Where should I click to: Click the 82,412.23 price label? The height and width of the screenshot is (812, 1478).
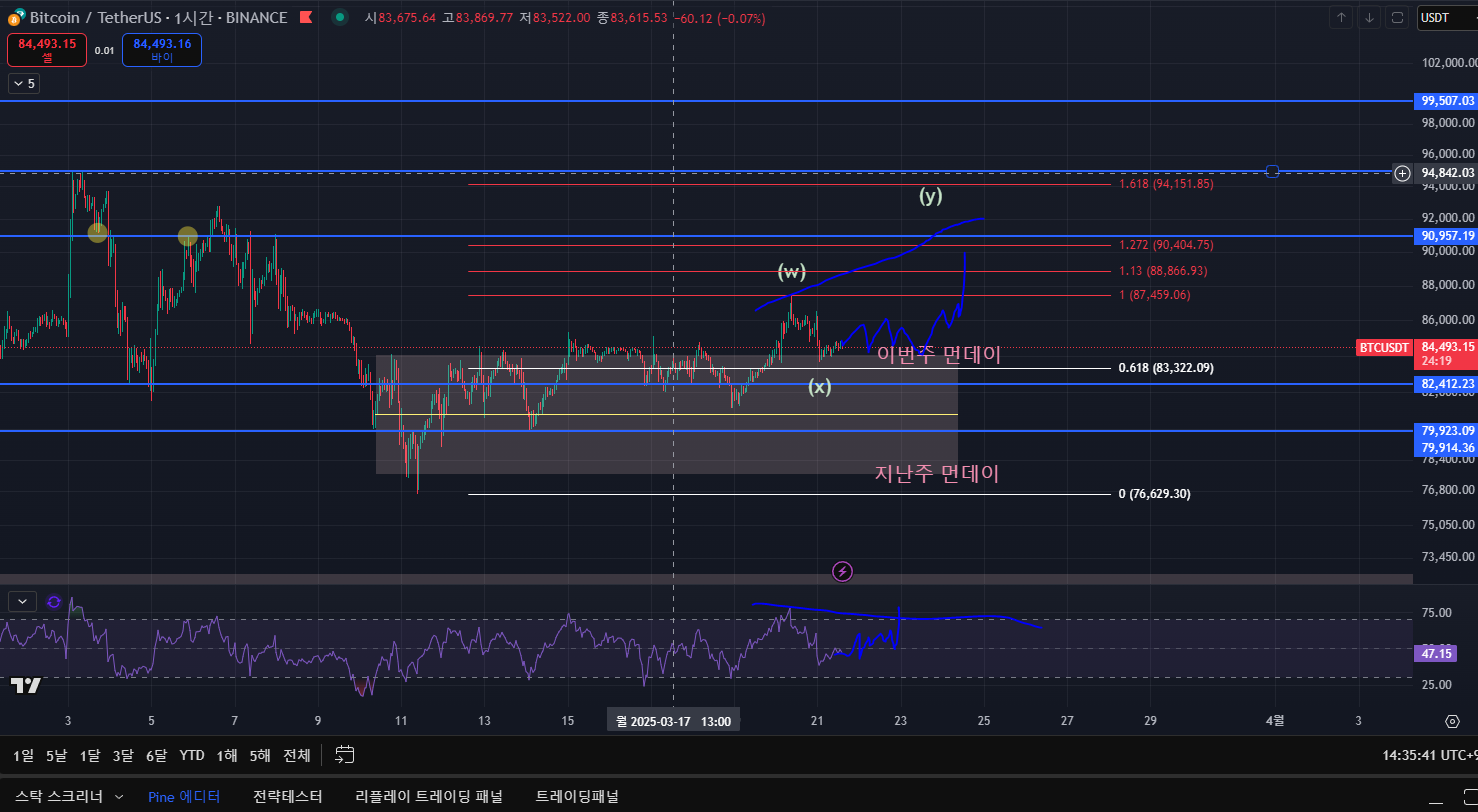point(1447,384)
